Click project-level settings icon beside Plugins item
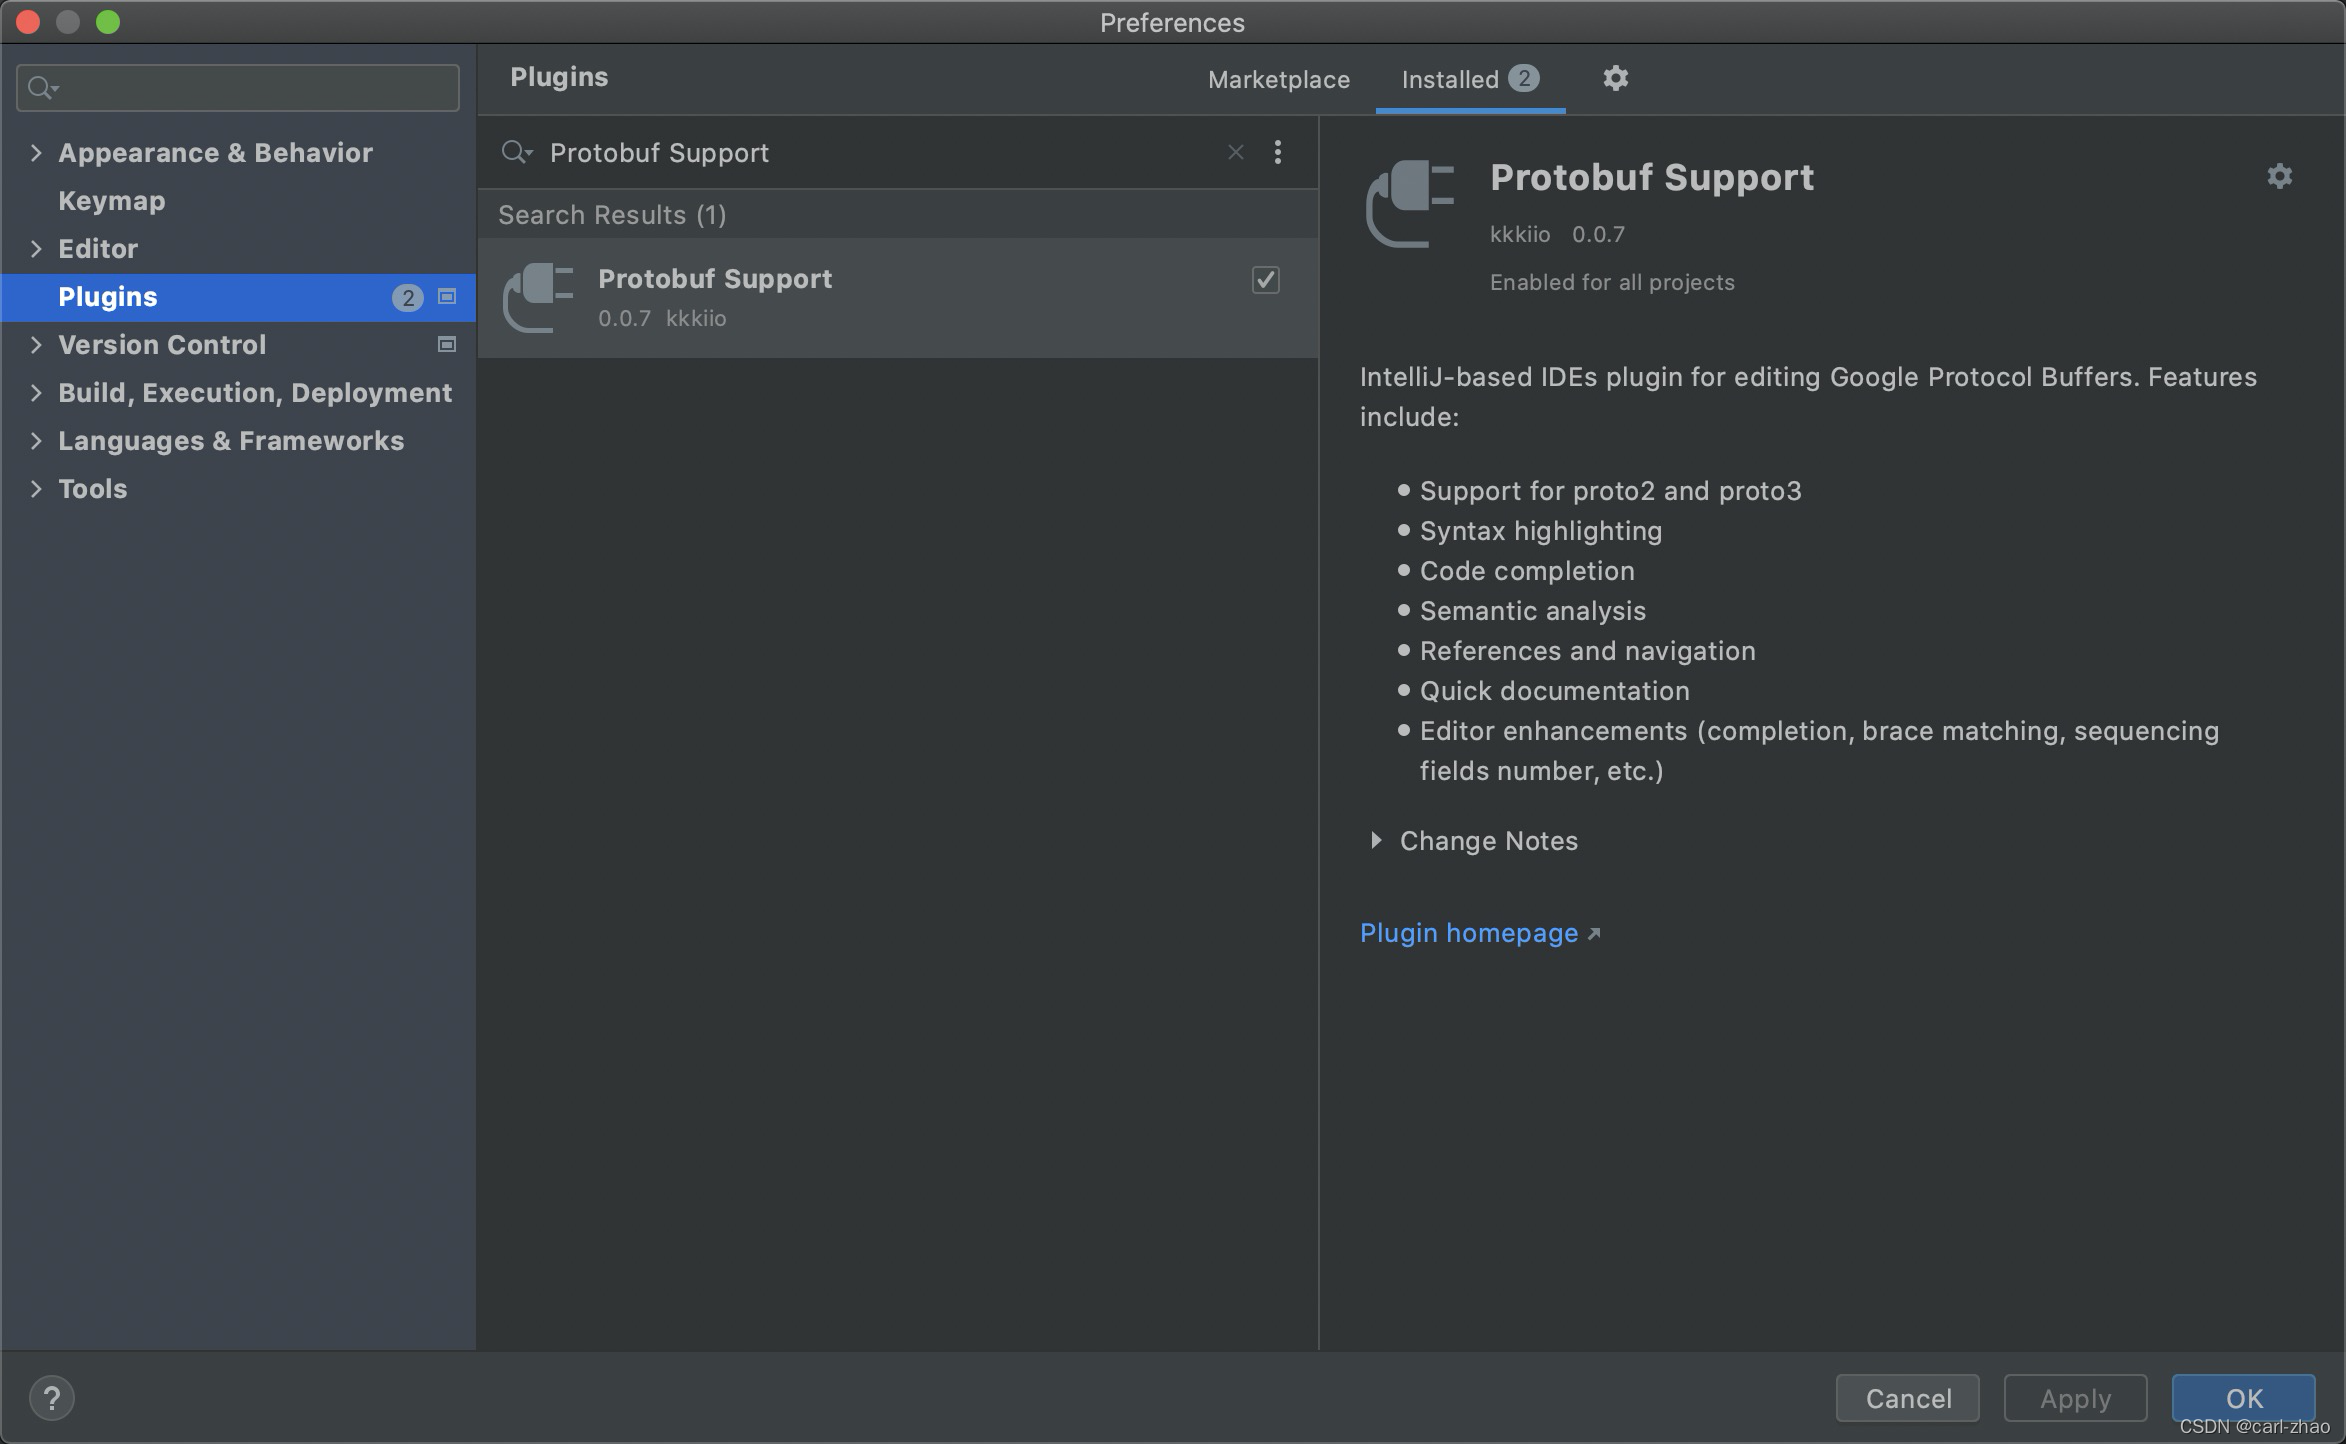 447,297
